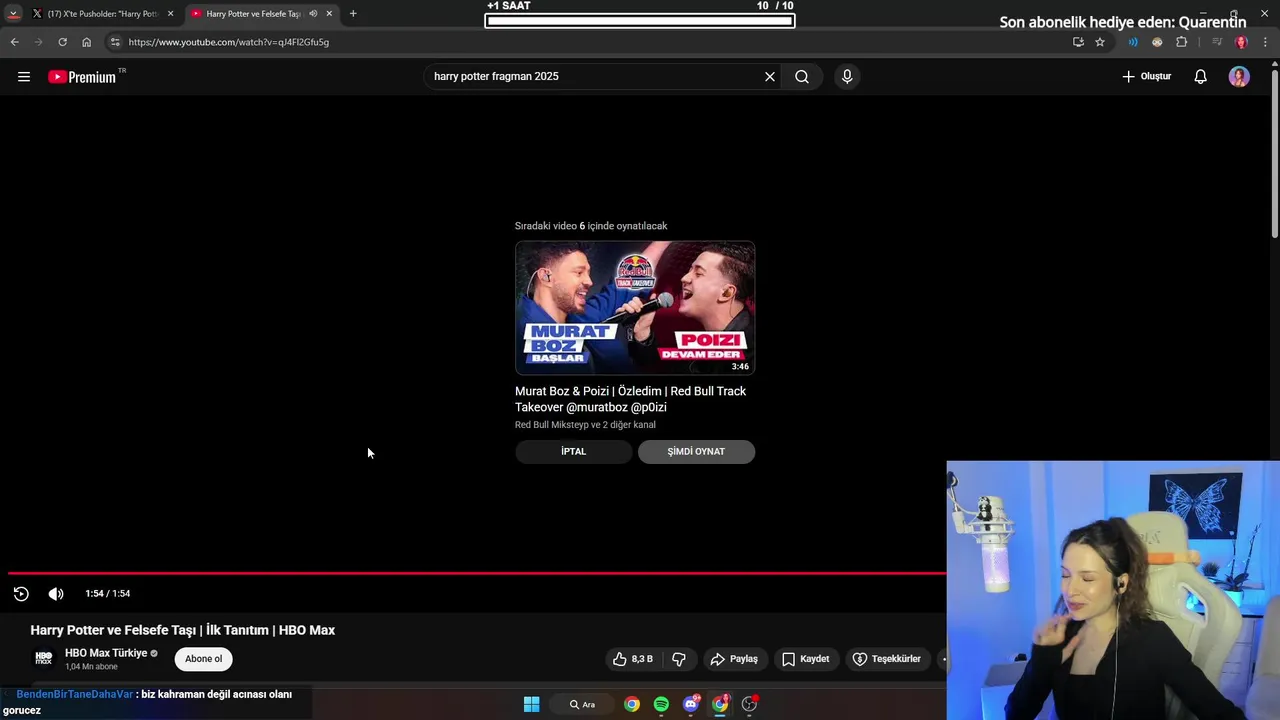This screenshot has height=720, width=1280.
Task: Open the first Chrome taskbar icon
Action: click(x=632, y=704)
